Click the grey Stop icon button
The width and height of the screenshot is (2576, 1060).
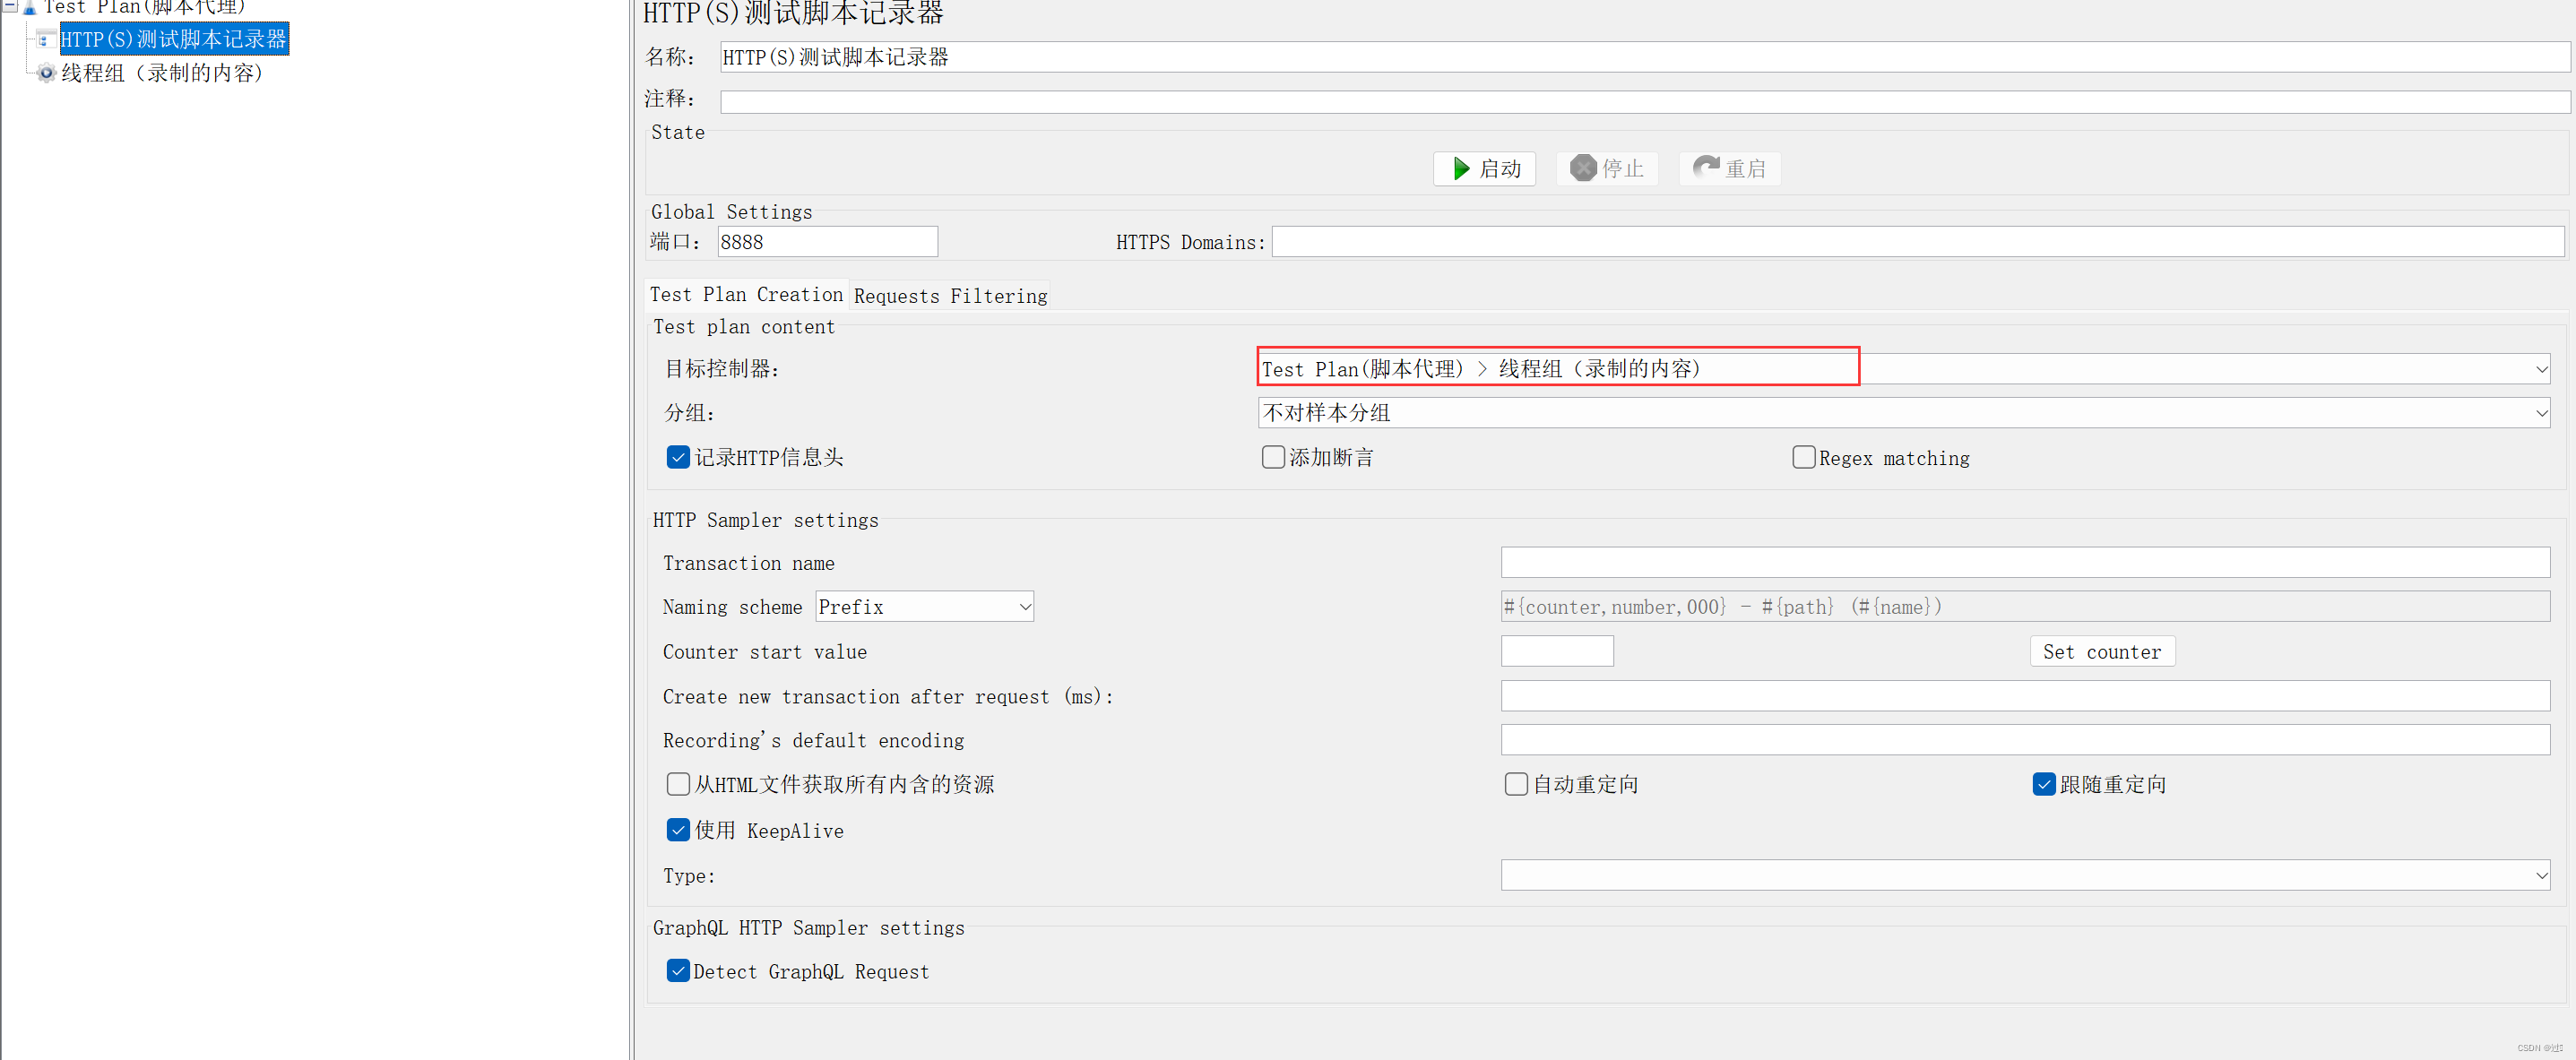(1582, 169)
